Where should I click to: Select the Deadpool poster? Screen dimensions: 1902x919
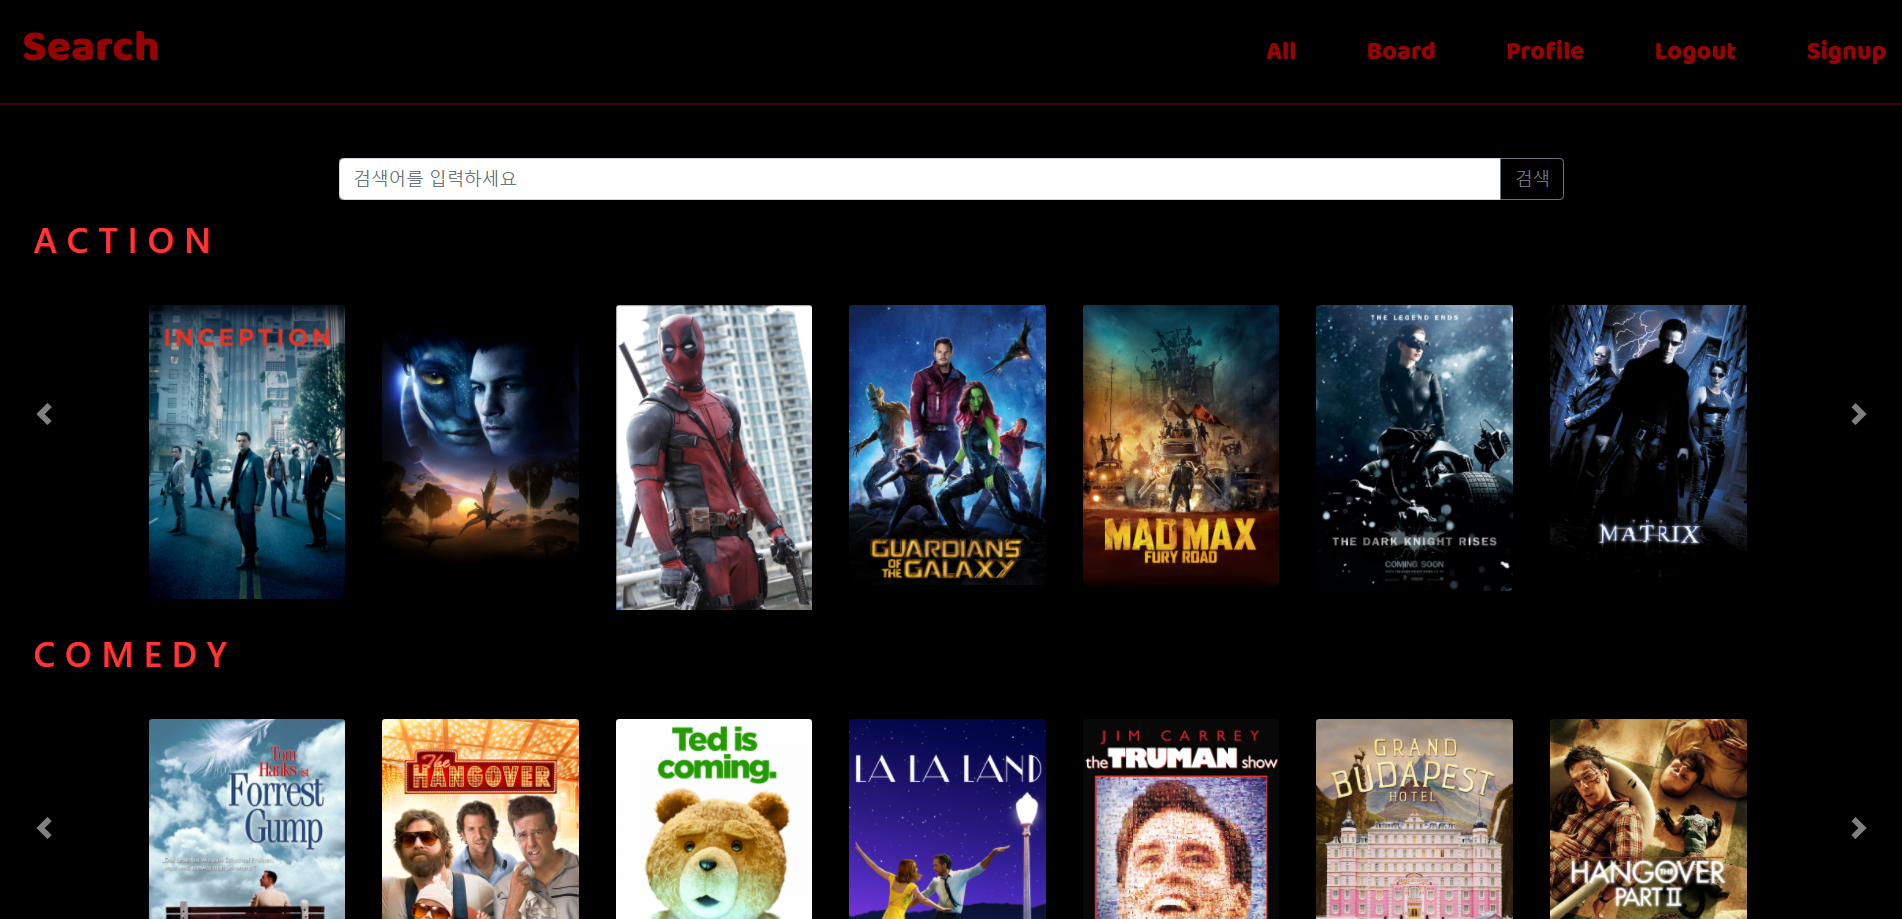[713, 456]
